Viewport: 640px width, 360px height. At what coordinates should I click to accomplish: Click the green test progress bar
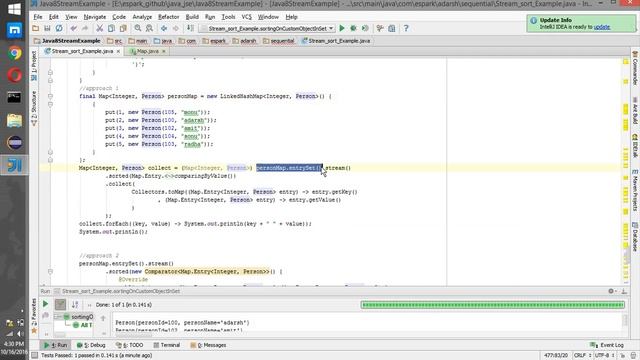click(493, 304)
